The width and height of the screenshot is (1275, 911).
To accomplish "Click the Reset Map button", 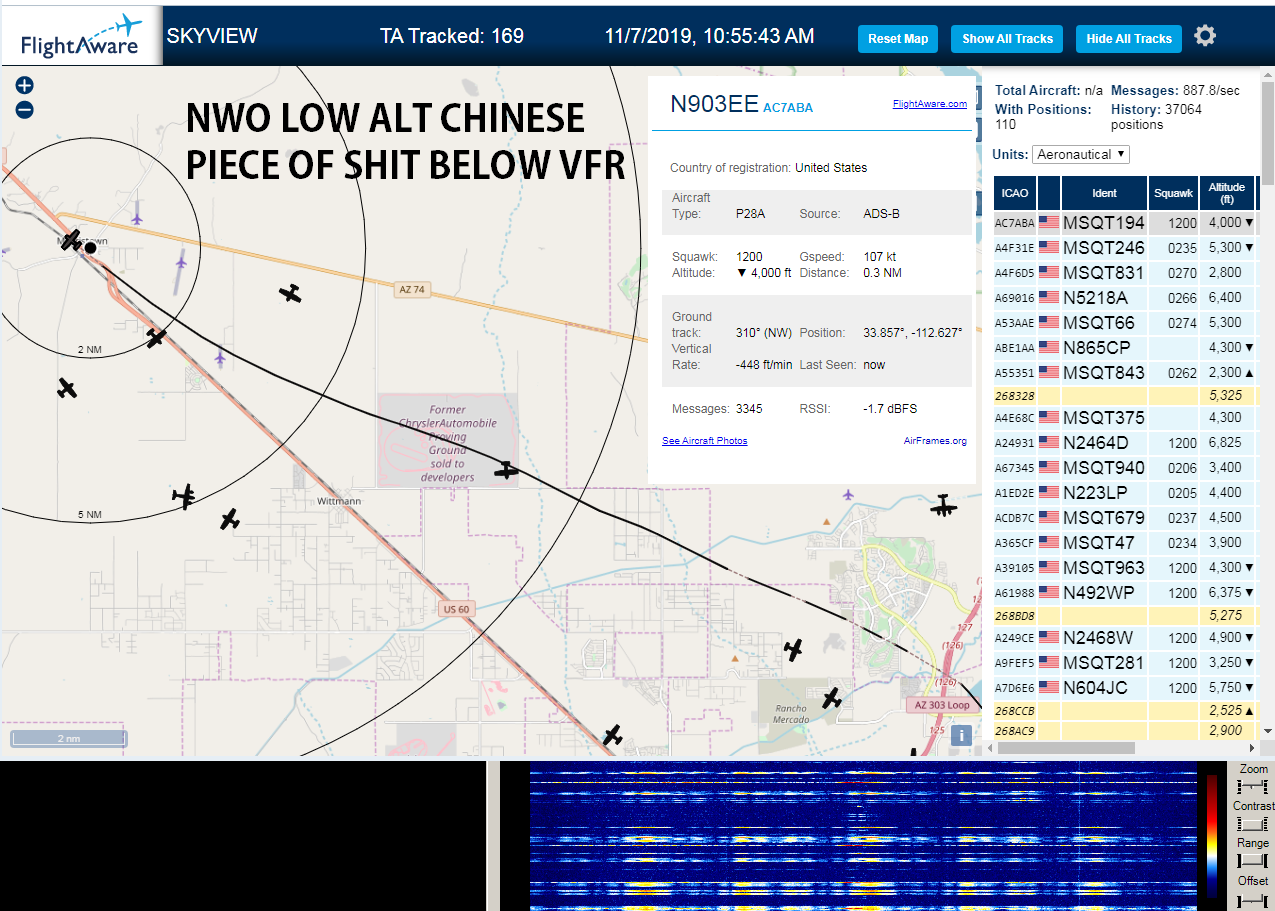I will (x=898, y=39).
